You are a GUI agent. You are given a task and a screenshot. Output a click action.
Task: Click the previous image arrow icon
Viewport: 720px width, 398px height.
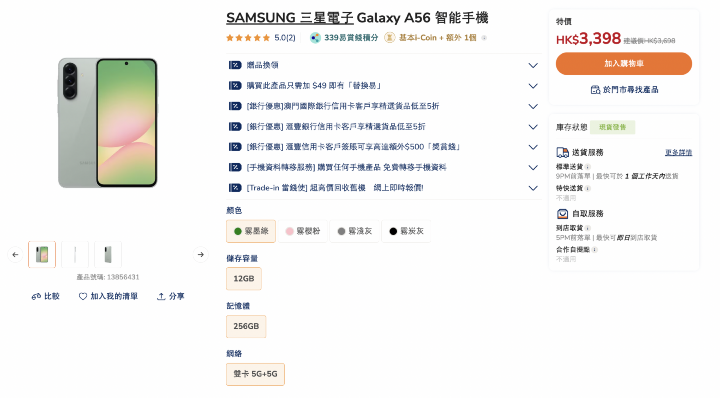coord(15,254)
